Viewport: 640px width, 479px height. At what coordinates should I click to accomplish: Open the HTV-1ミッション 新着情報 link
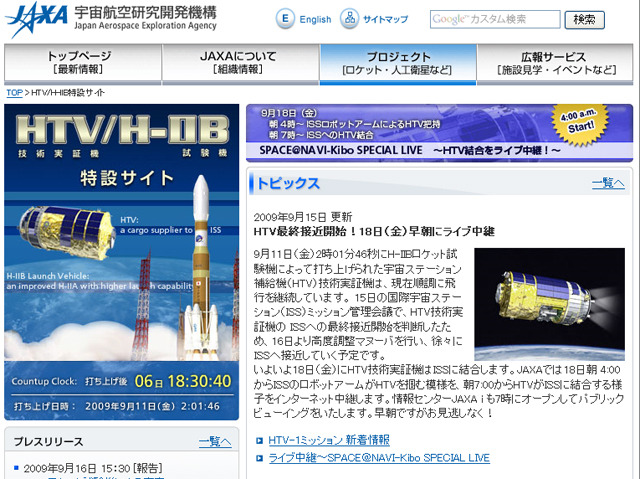331,440
